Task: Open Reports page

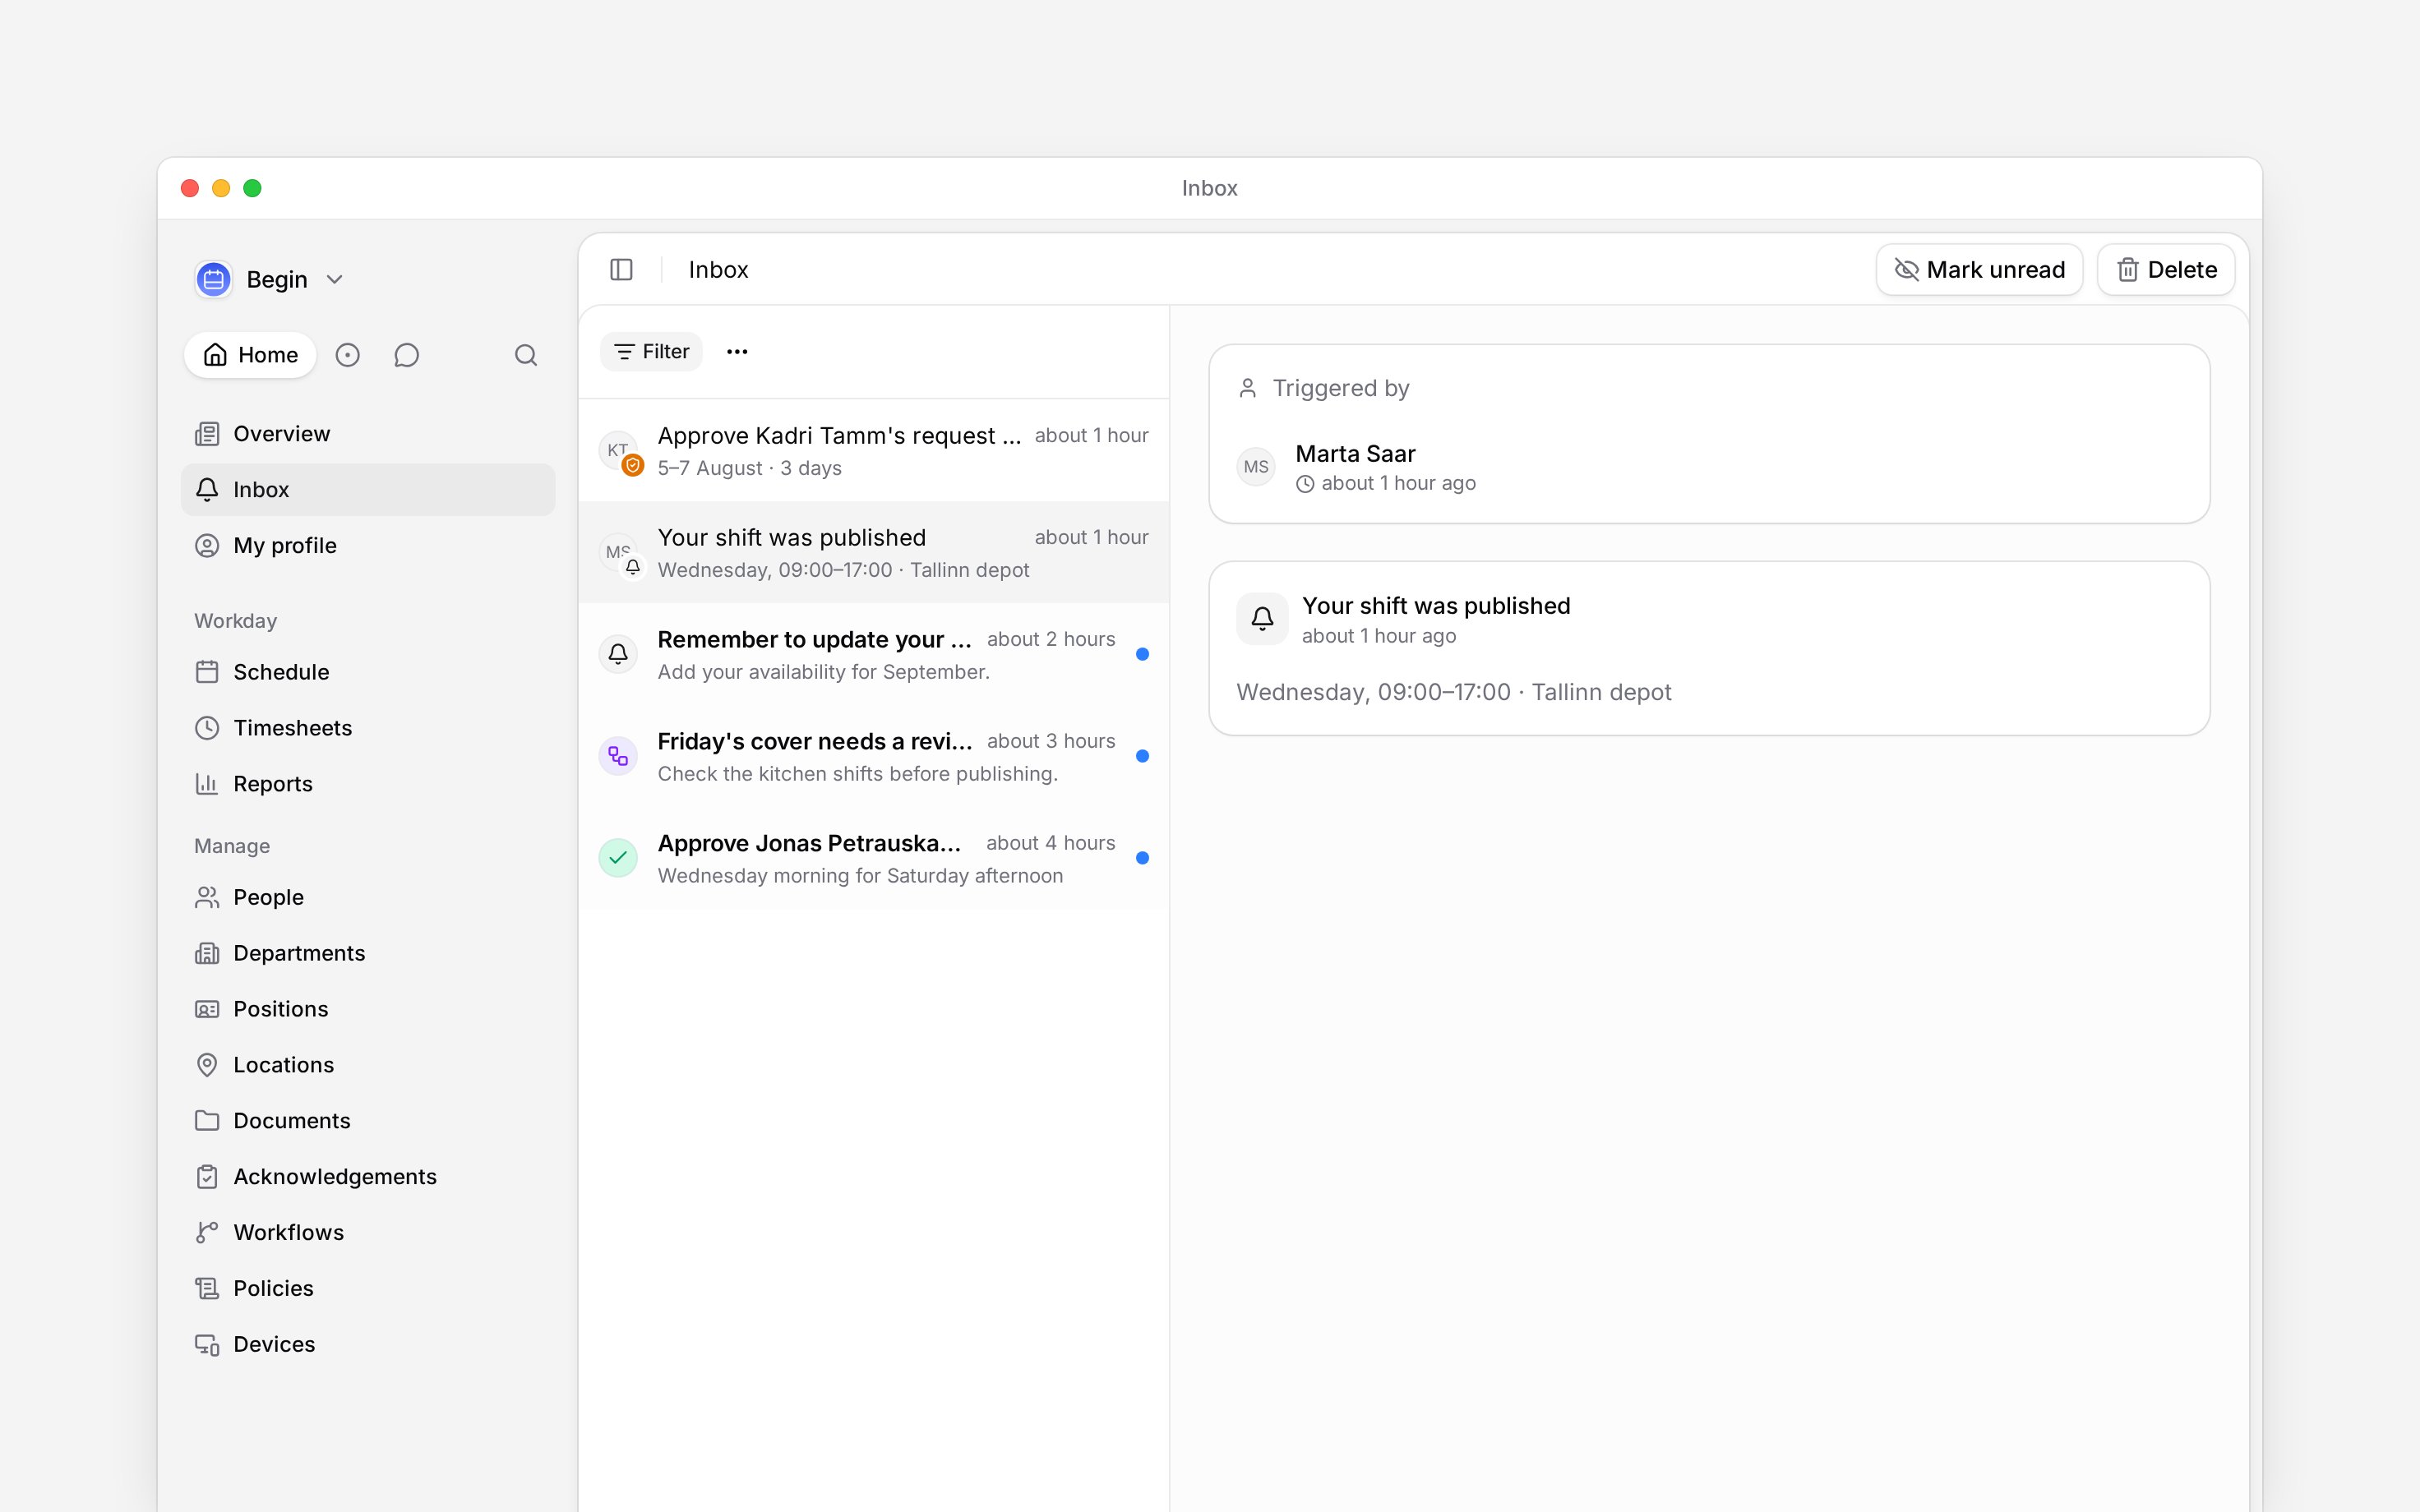Action: point(368,784)
